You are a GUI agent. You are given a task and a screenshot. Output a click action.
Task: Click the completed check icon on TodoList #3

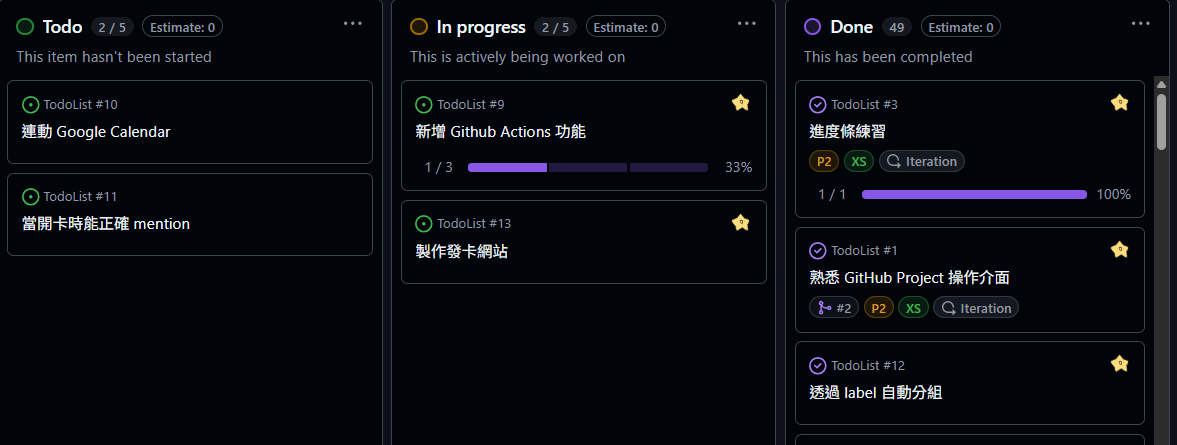(x=818, y=104)
